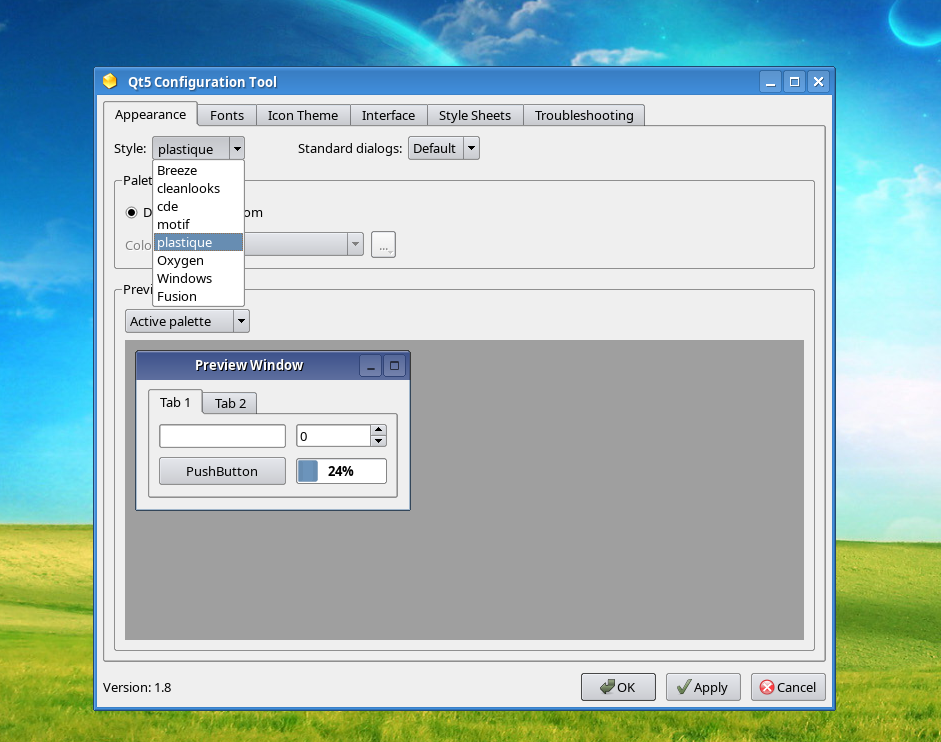
Task: Pick the Oxygen style
Action: click(199, 261)
